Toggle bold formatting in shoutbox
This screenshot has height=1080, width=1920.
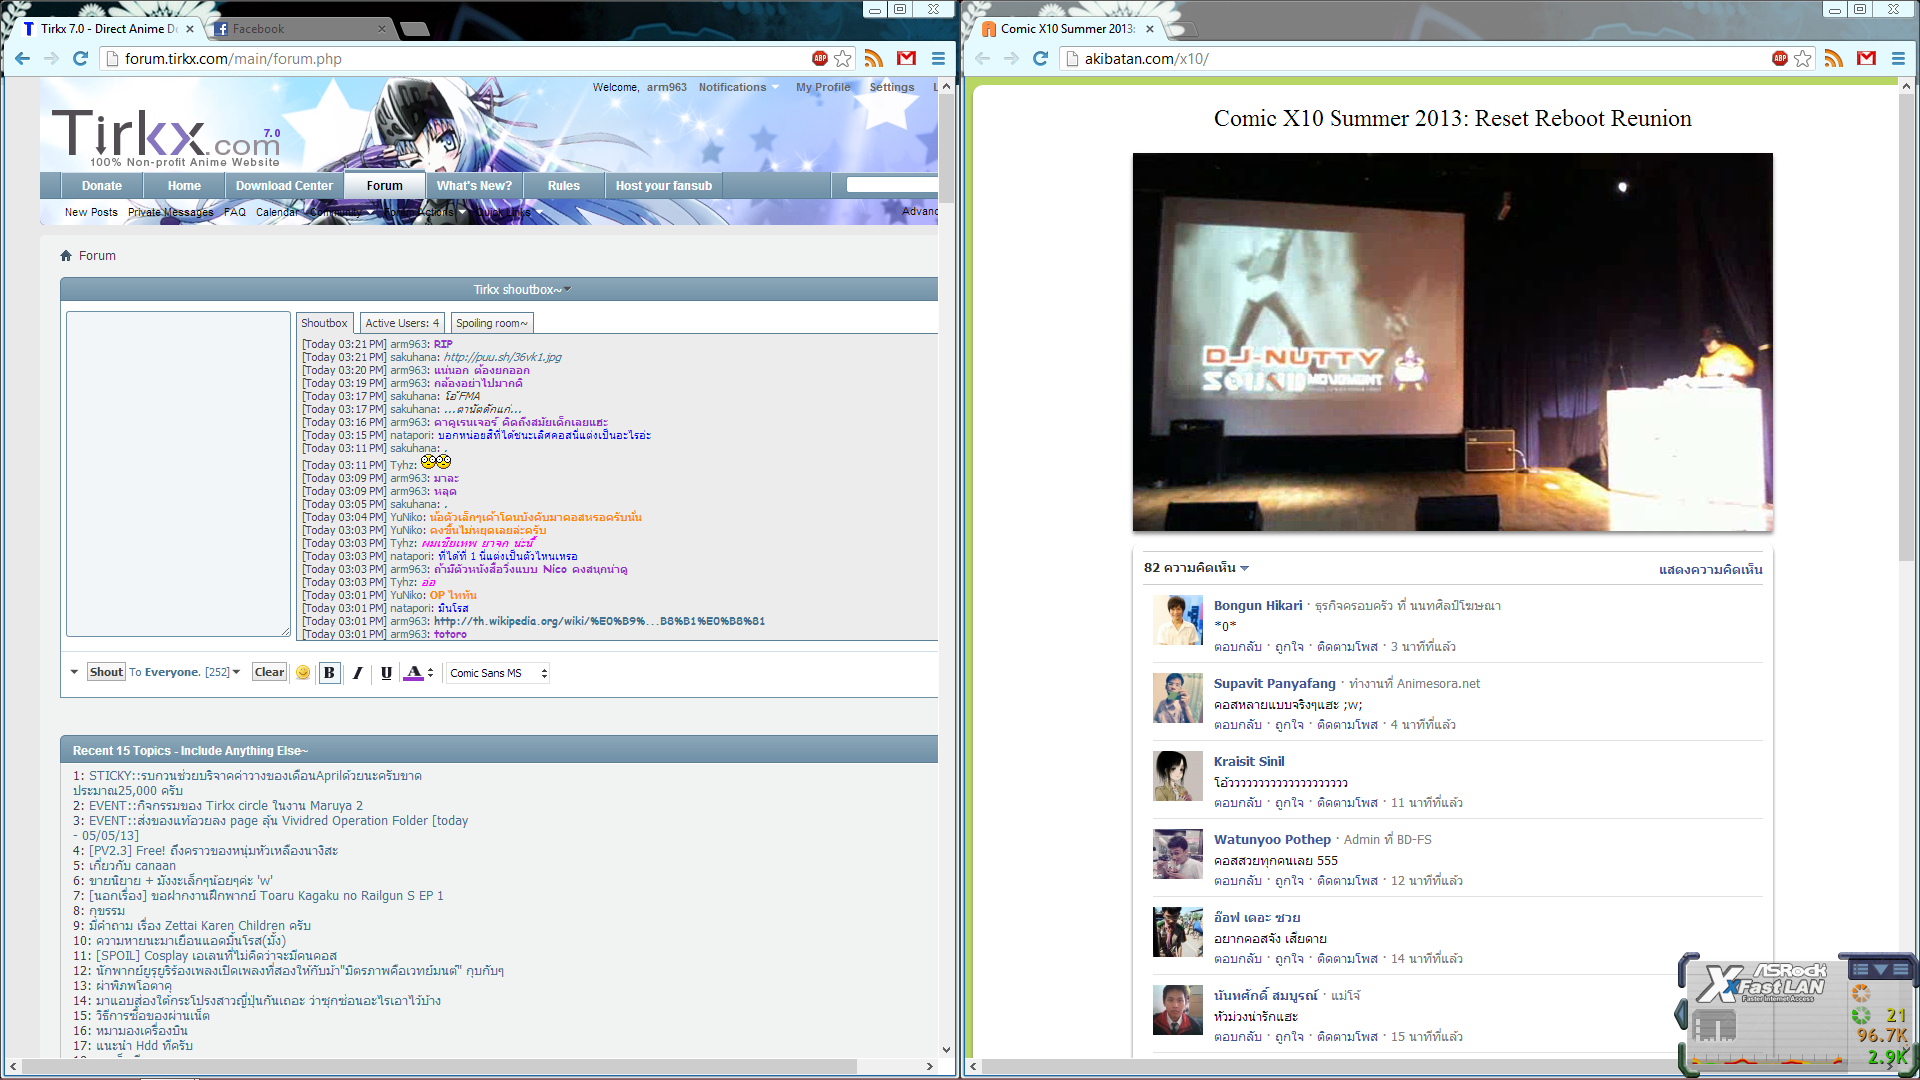pos(329,673)
